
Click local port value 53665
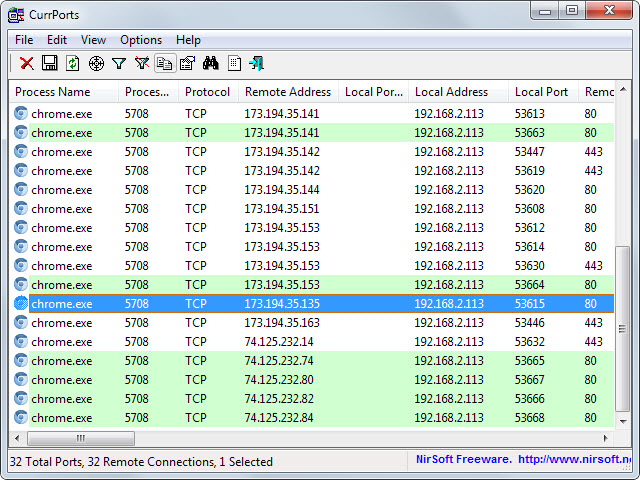click(x=529, y=361)
